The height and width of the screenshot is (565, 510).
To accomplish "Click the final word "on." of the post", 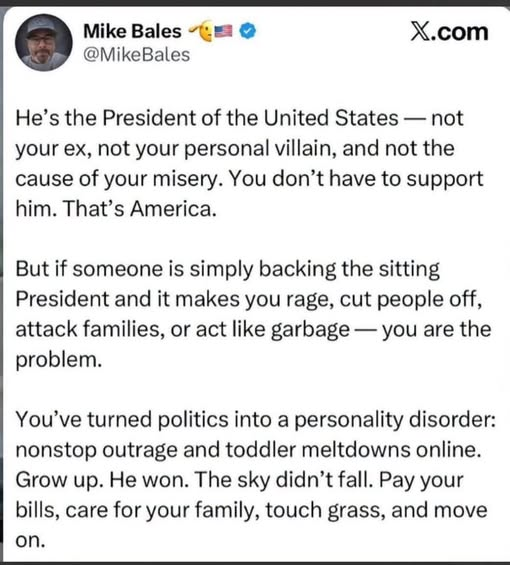I will 30,540.
